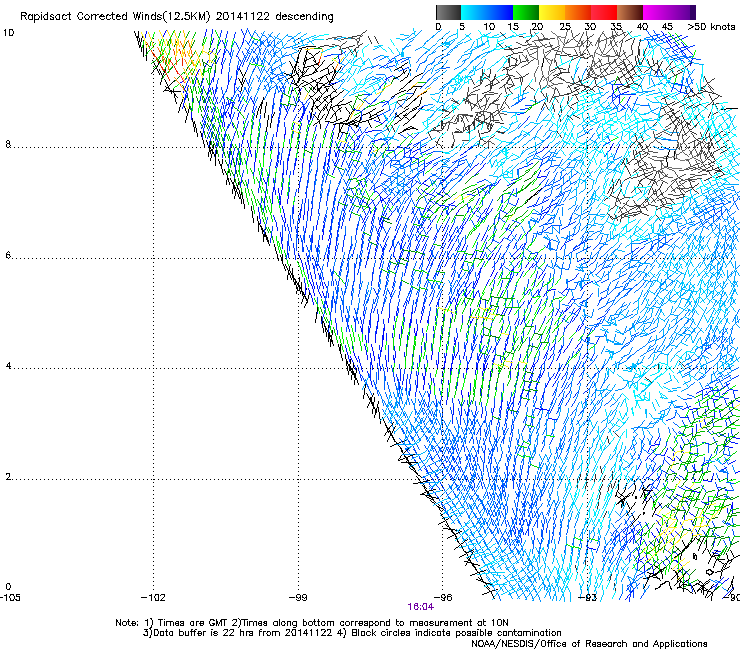Screen dimensions: 740x650
Task: Click the brown 35-40 knots color swatch
Action: click(x=630, y=12)
